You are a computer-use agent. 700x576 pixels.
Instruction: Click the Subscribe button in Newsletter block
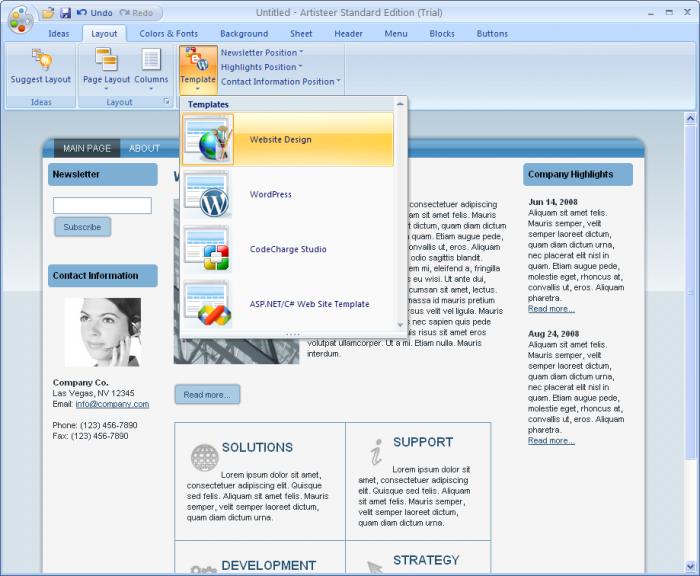pyautogui.click(x=82, y=227)
